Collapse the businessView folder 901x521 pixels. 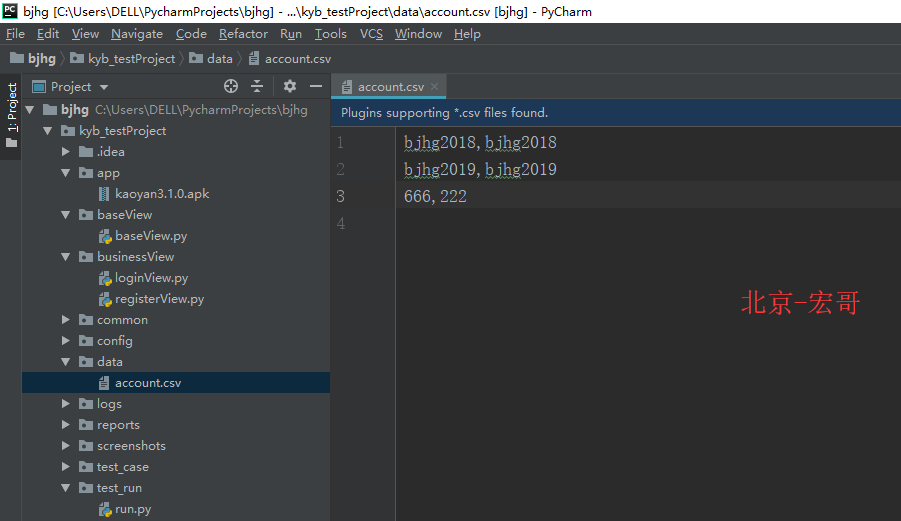(66, 257)
